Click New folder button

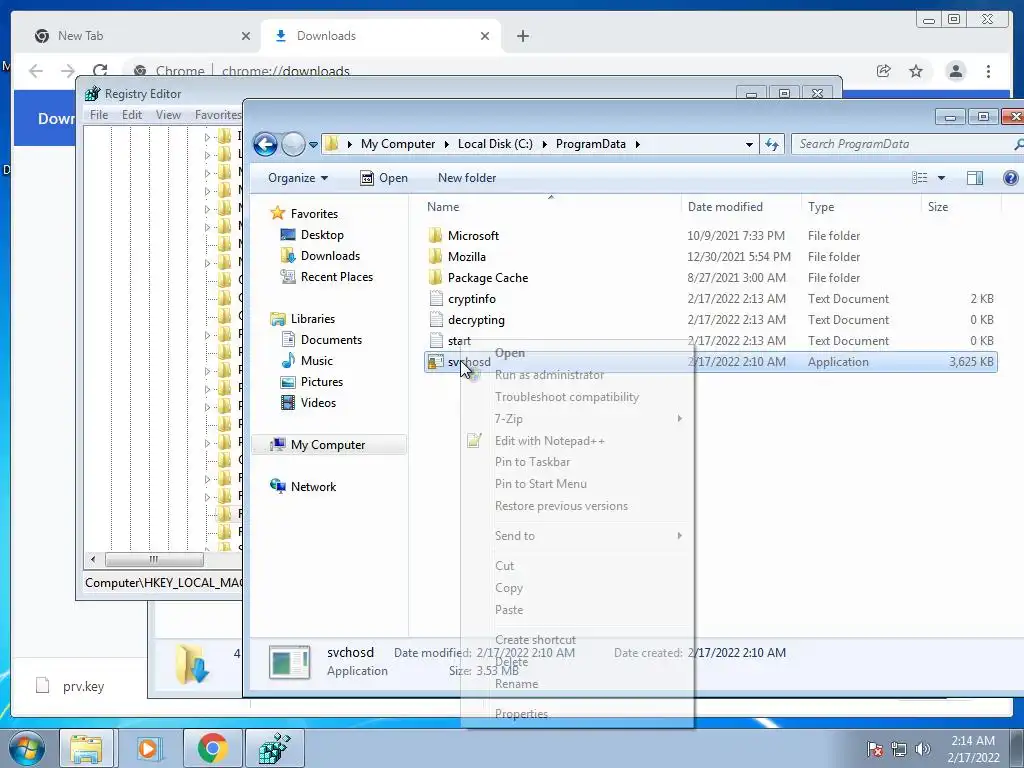coord(467,178)
